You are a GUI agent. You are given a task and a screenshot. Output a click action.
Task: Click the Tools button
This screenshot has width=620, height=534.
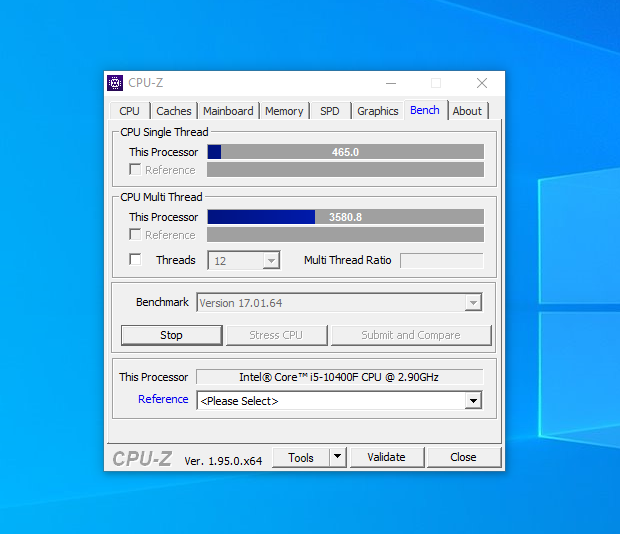click(301, 457)
